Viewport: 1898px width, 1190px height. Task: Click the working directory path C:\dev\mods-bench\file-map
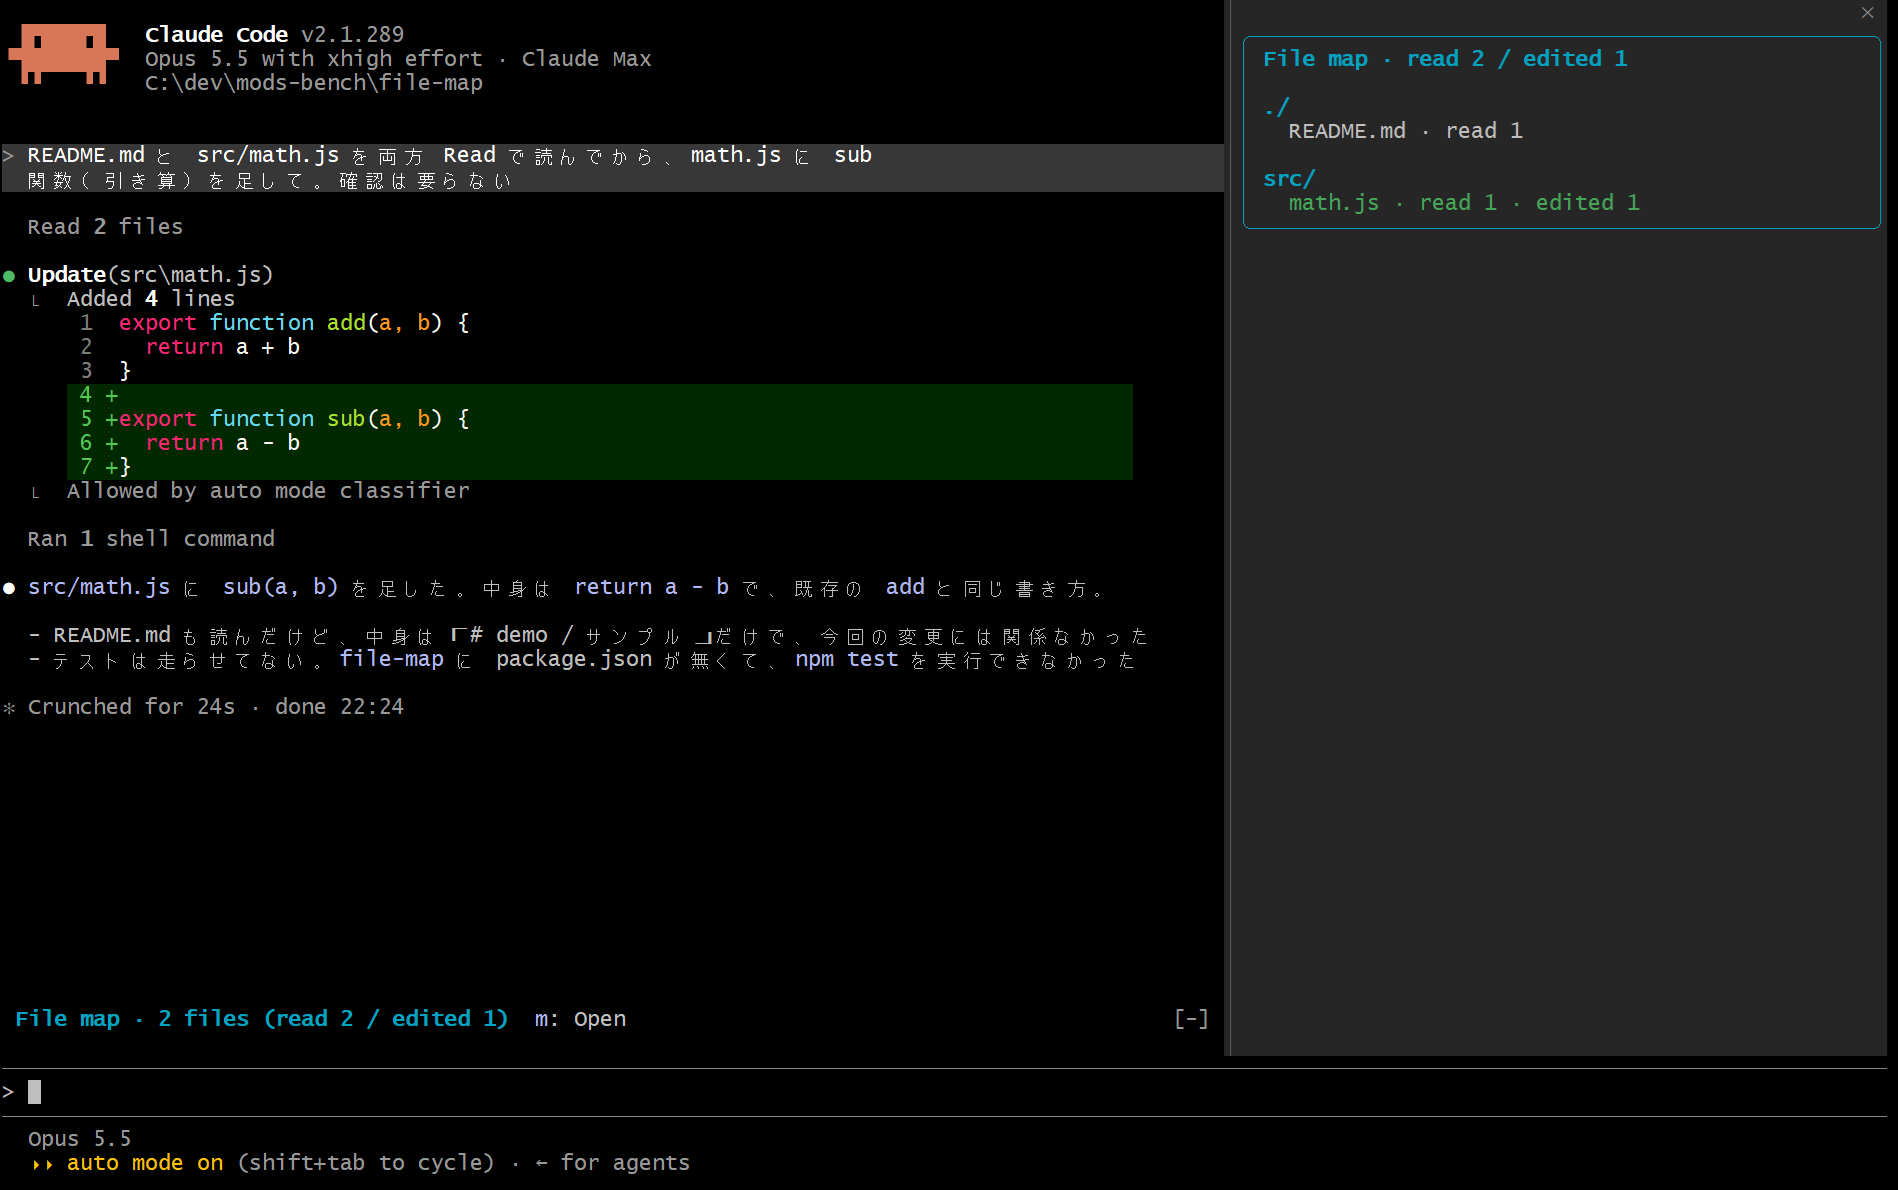(314, 83)
